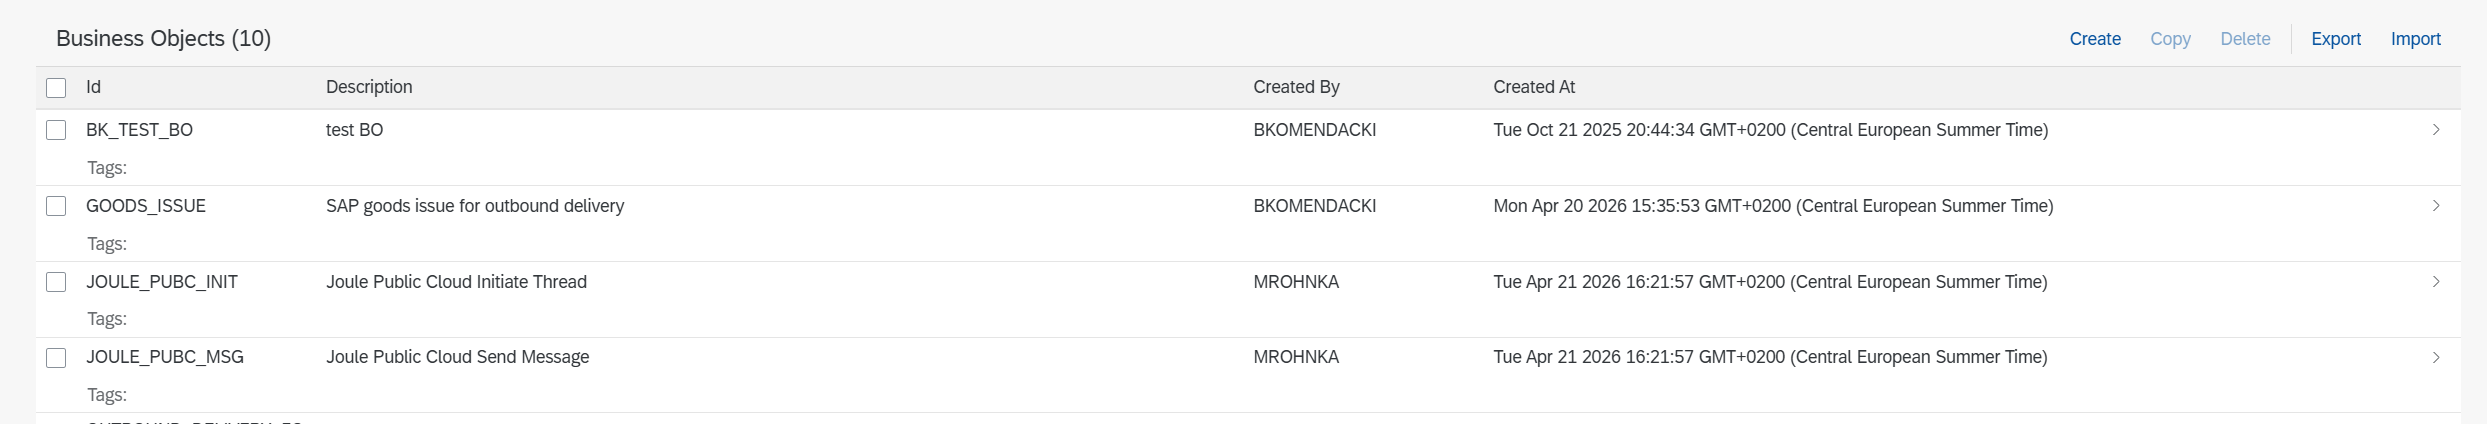Click the Created By column header
Viewport: 2487px width, 424px height.
pyautogui.click(x=1296, y=87)
